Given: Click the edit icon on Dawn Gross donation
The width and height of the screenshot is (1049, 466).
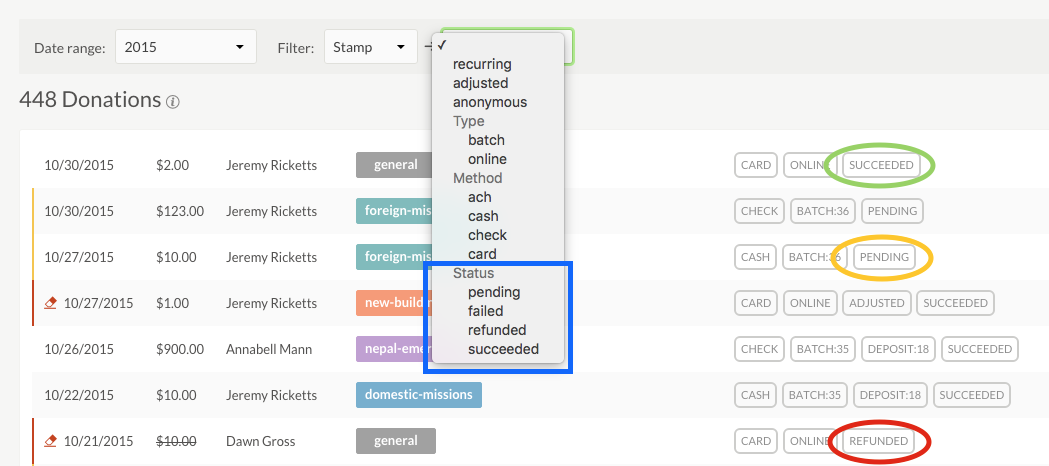Looking at the screenshot, I should pyautogui.click(x=51, y=441).
